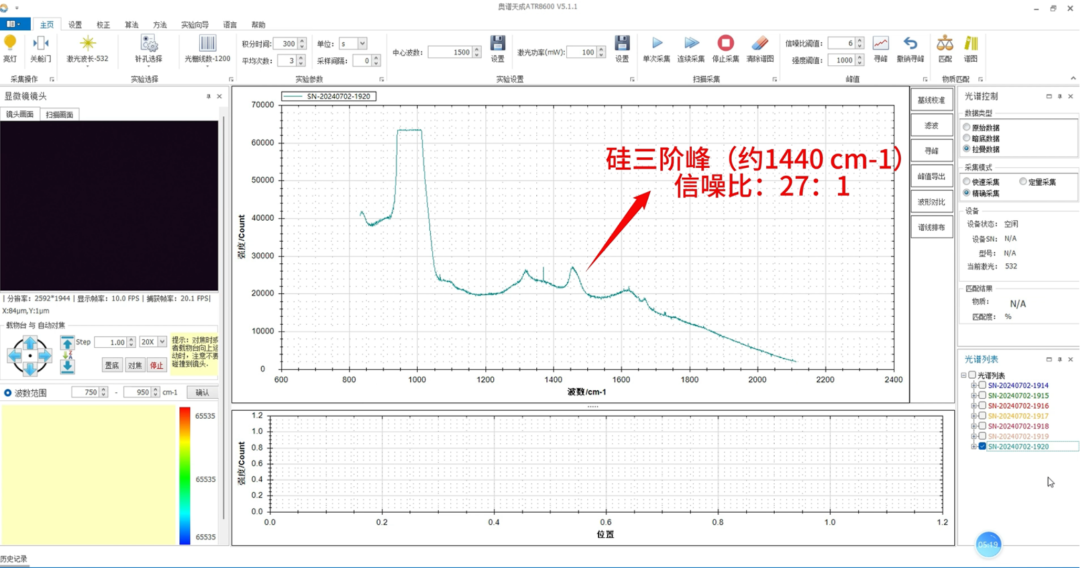This screenshot has height=568, width=1080.
Task: Click the 高灯 light bulb icon
Action: point(10,44)
